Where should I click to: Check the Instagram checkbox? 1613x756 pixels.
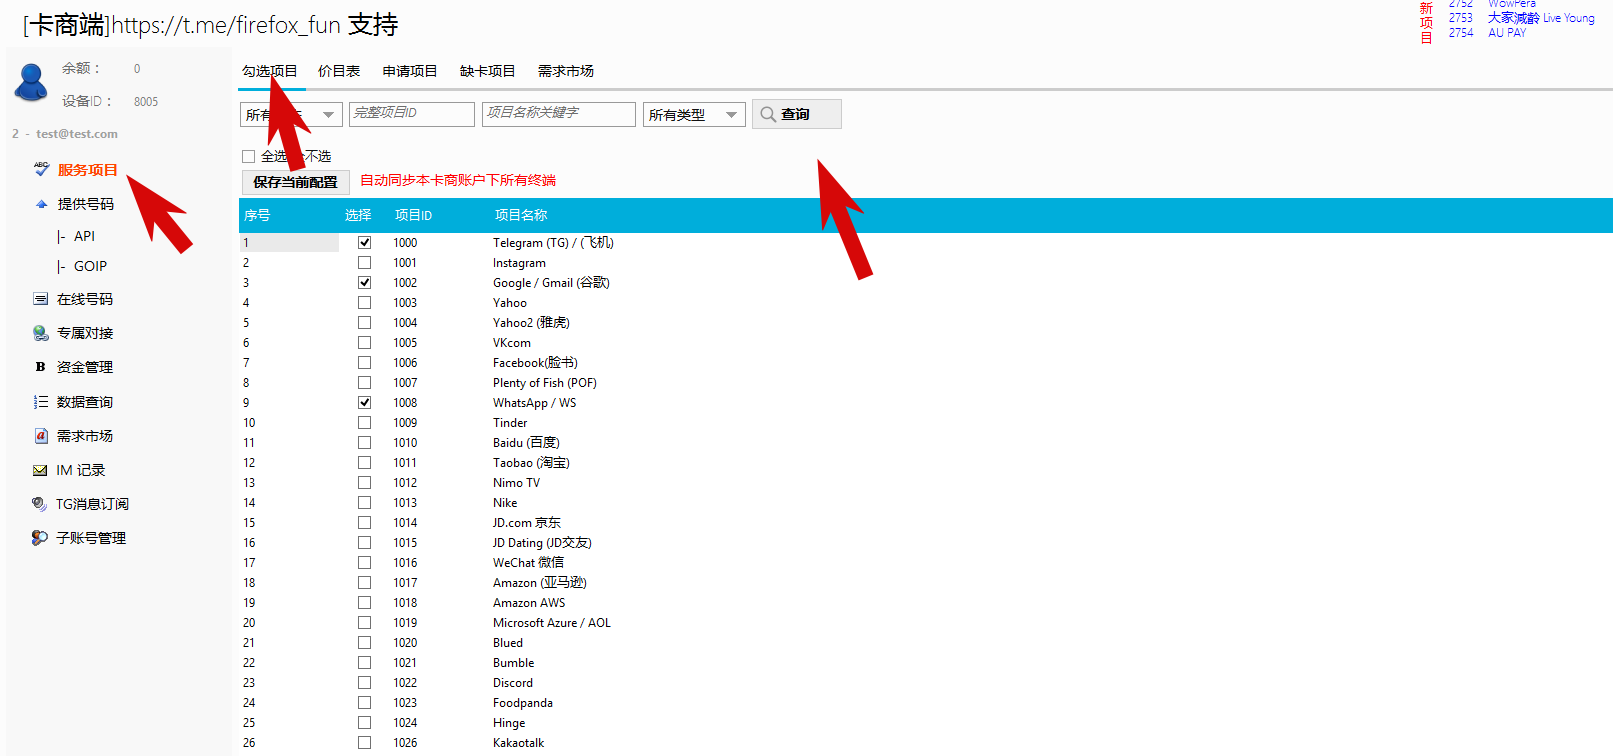tap(365, 262)
